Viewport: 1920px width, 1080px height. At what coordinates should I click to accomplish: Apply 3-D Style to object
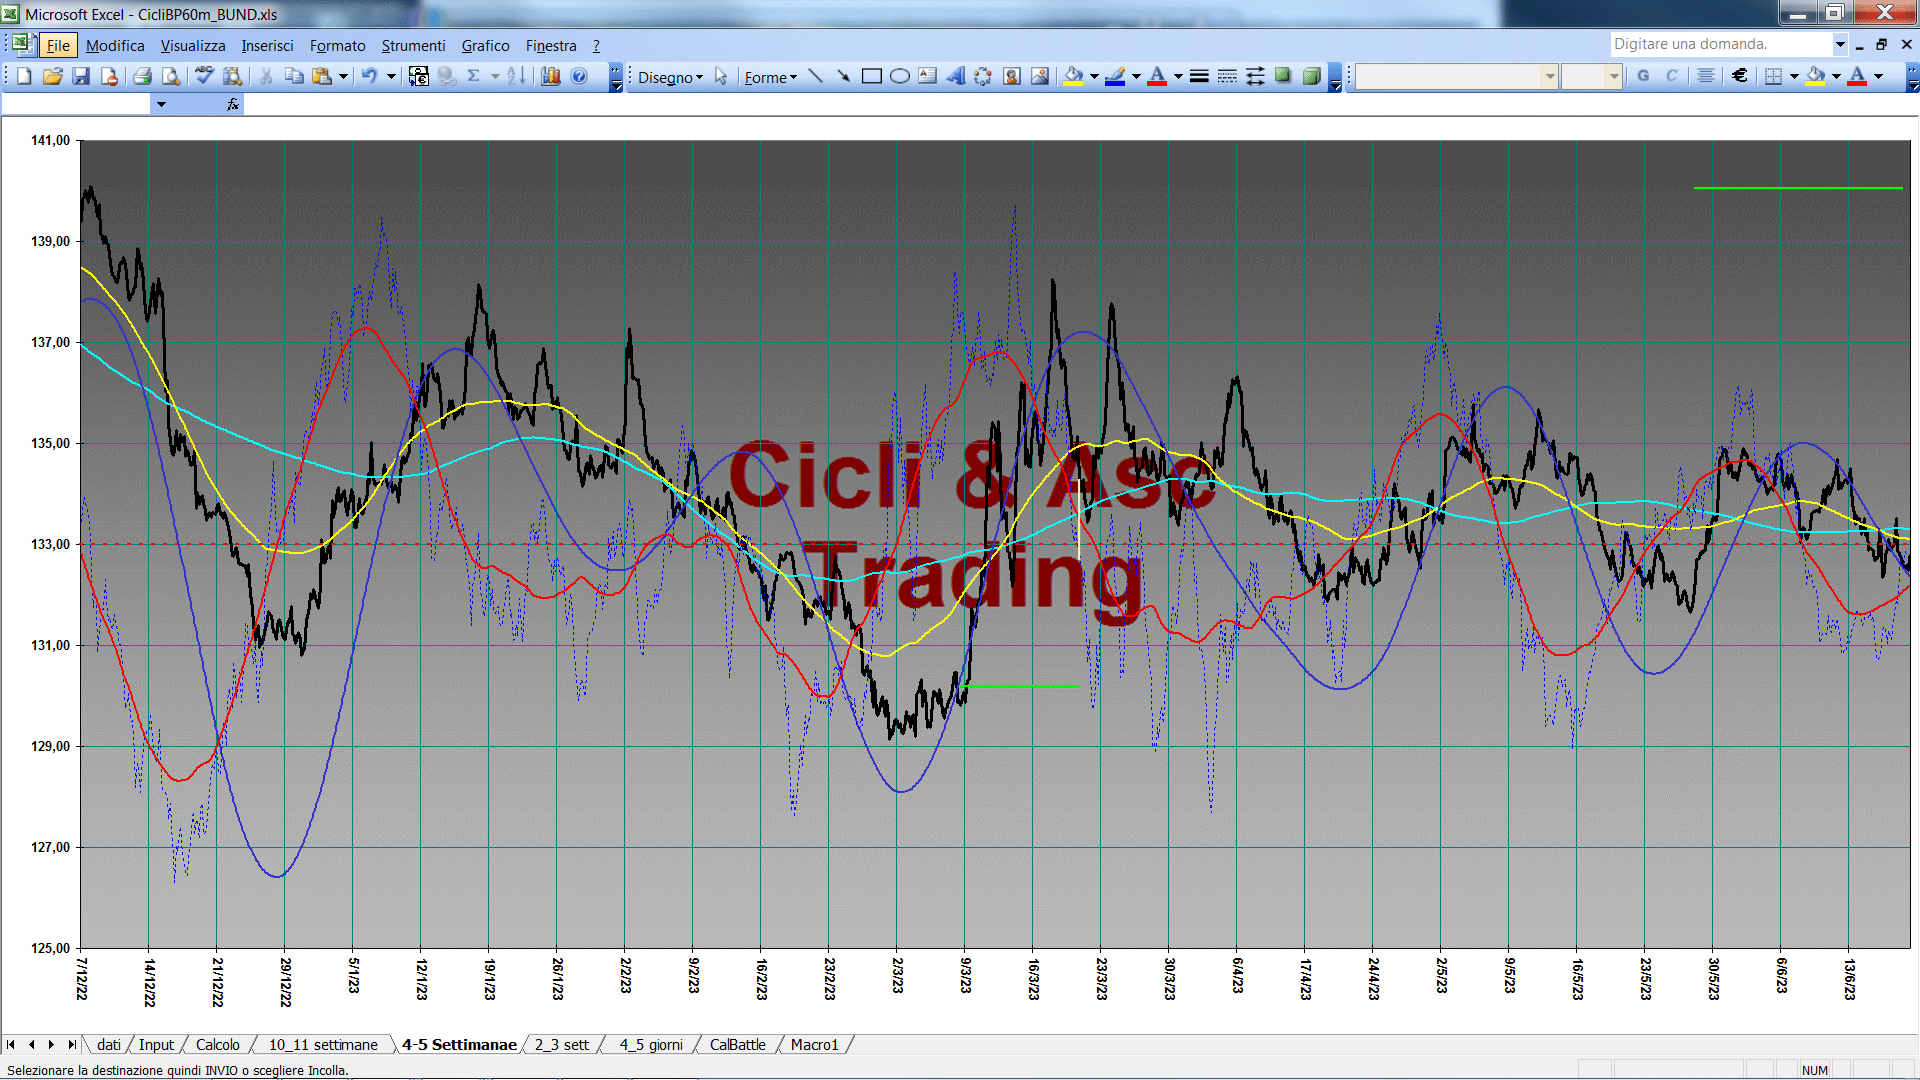[x=1311, y=76]
